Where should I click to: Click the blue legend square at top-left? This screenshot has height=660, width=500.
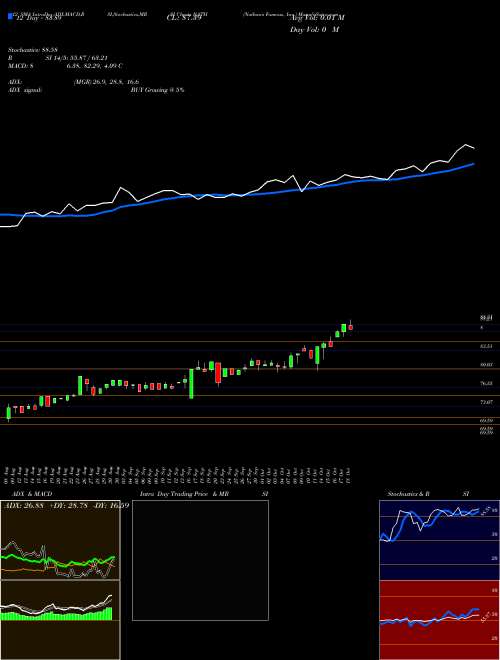[x=11, y=16]
